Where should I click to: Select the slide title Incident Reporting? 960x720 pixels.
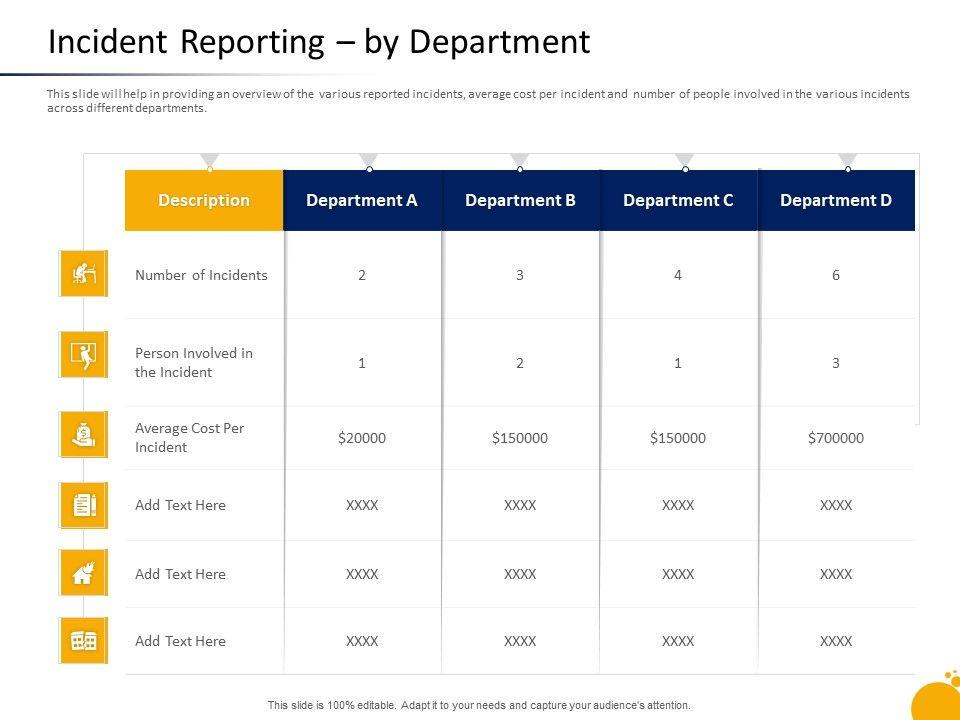pos(319,42)
